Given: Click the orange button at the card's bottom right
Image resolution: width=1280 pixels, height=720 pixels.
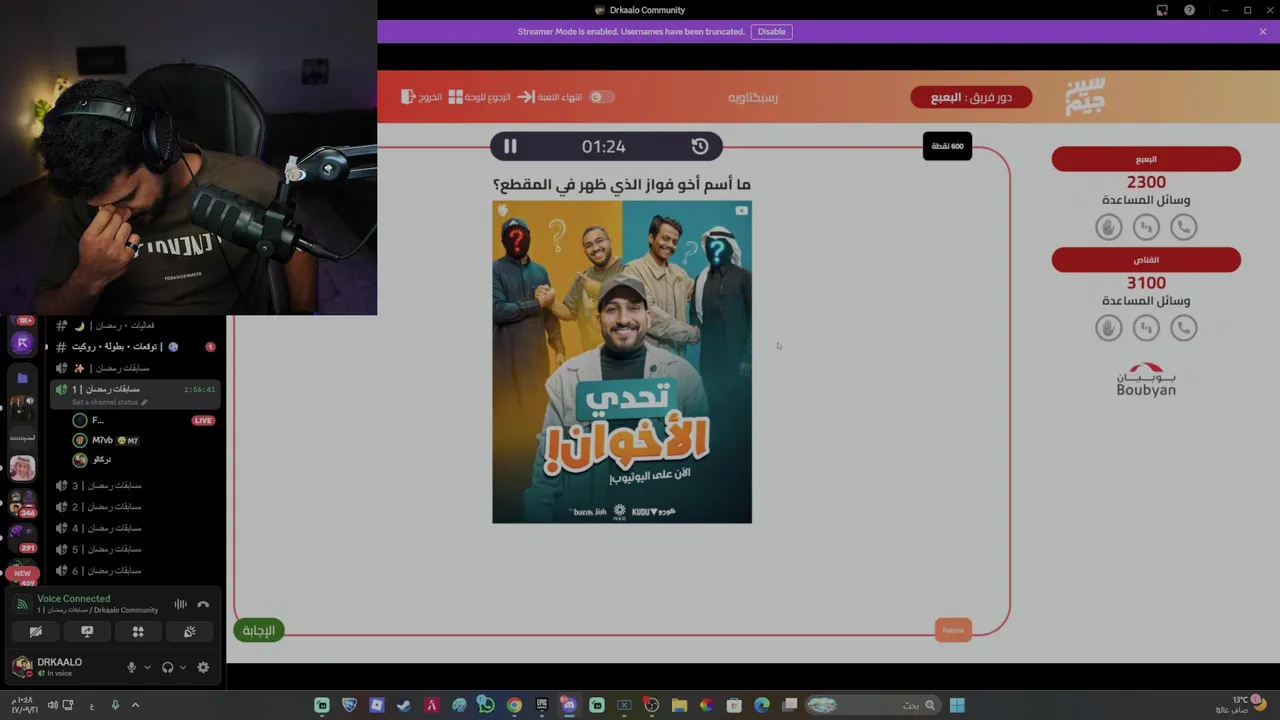Looking at the screenshot, I should [953, 630].
